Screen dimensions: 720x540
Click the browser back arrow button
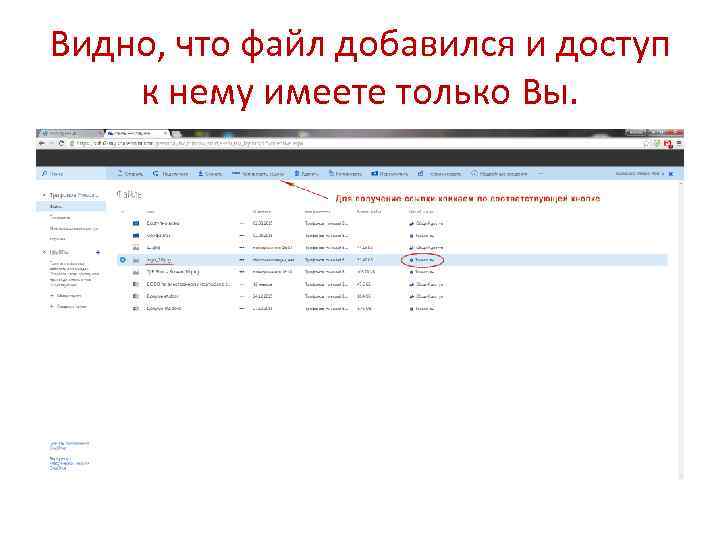pos(42,143)
